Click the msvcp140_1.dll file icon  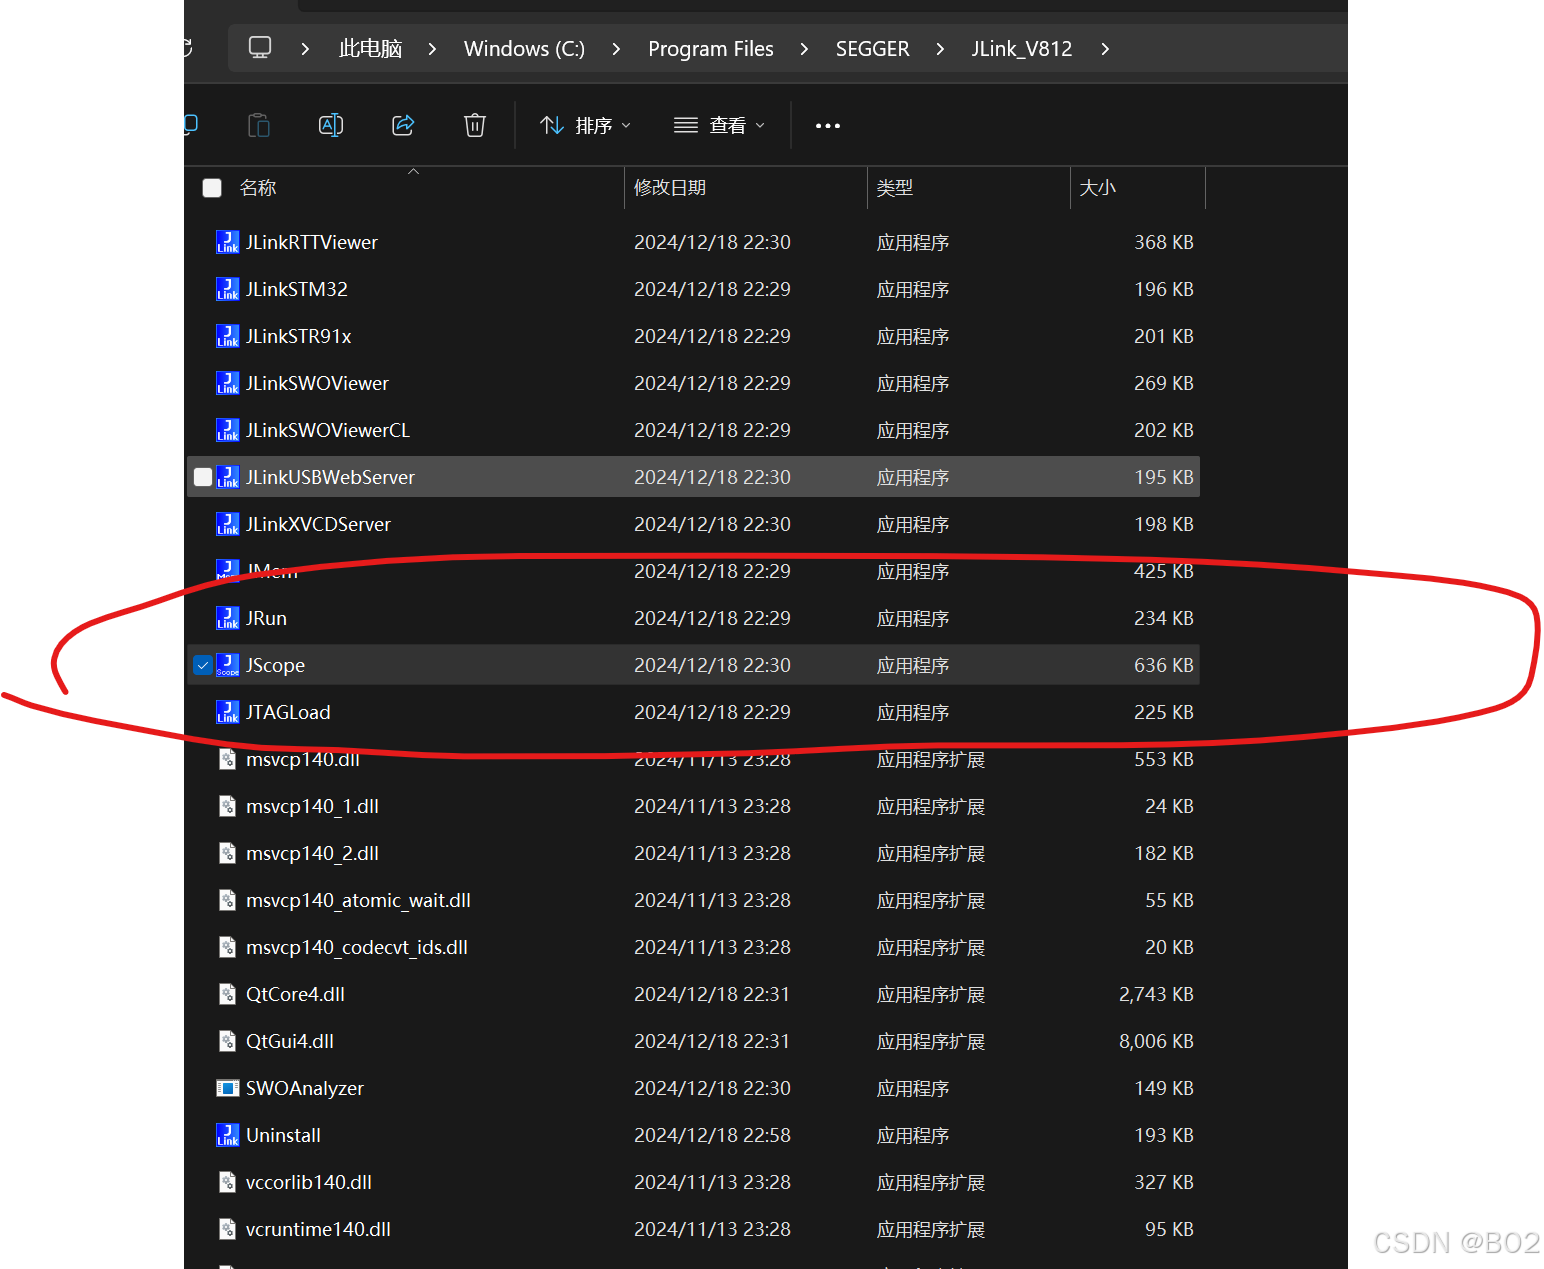coord(228,806)
